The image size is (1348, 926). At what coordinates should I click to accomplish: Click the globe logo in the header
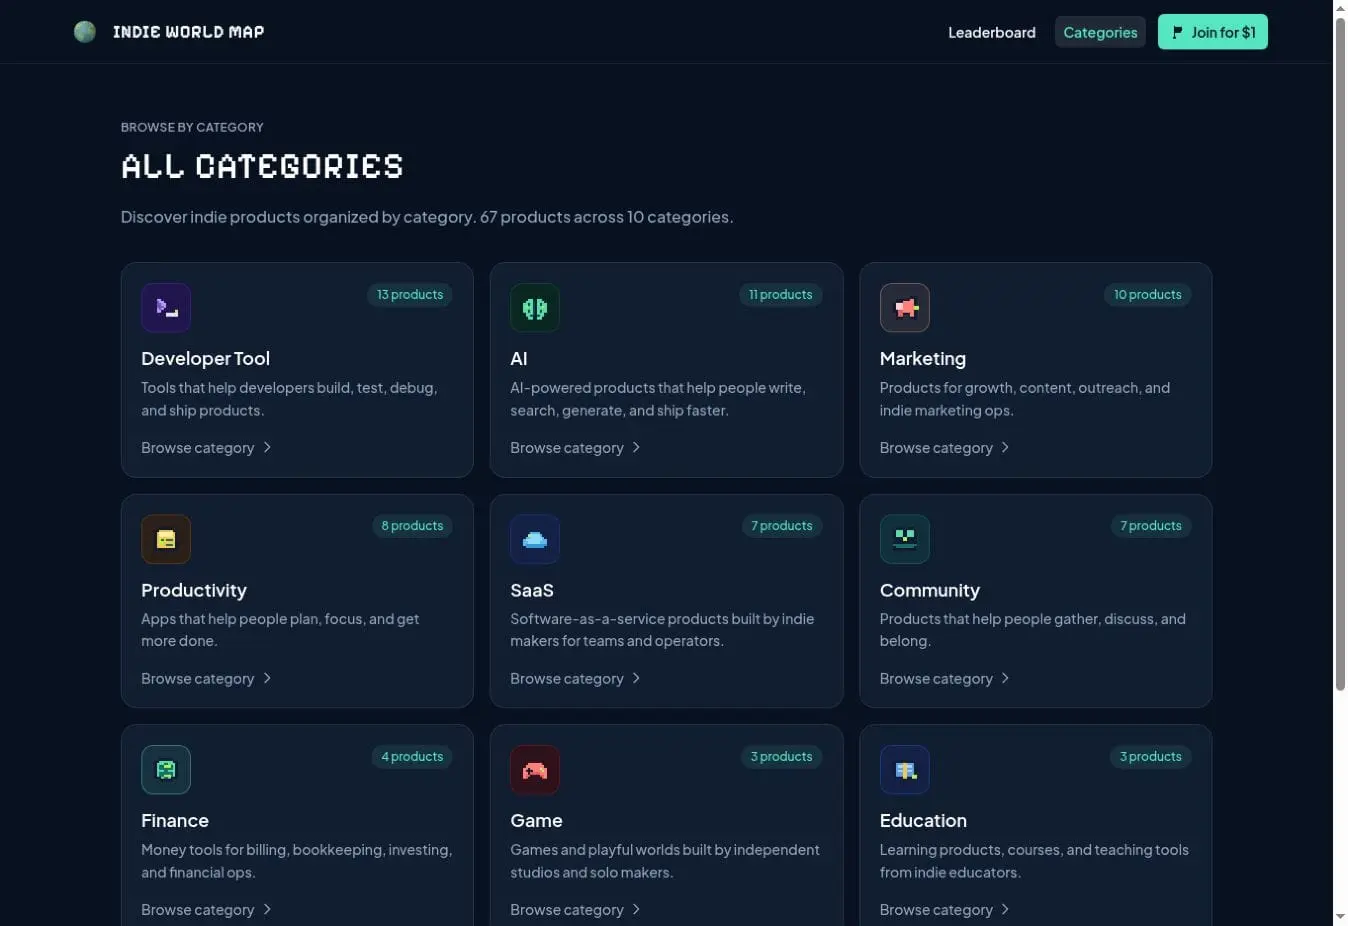coord(85,32)
